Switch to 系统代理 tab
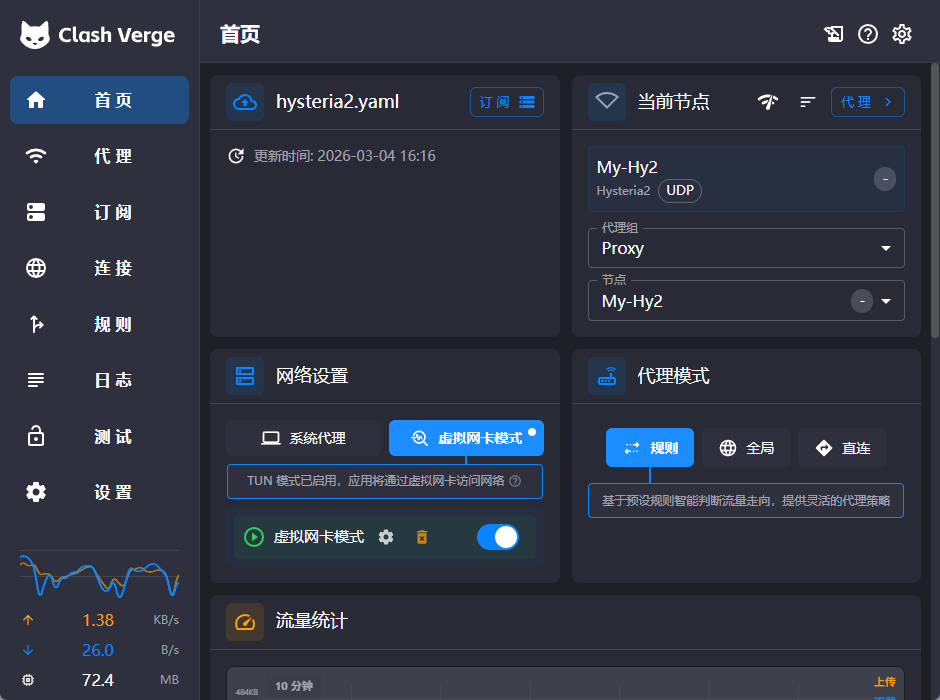The width and height of the screenshot is (940, 700). (x=303, y=438)
